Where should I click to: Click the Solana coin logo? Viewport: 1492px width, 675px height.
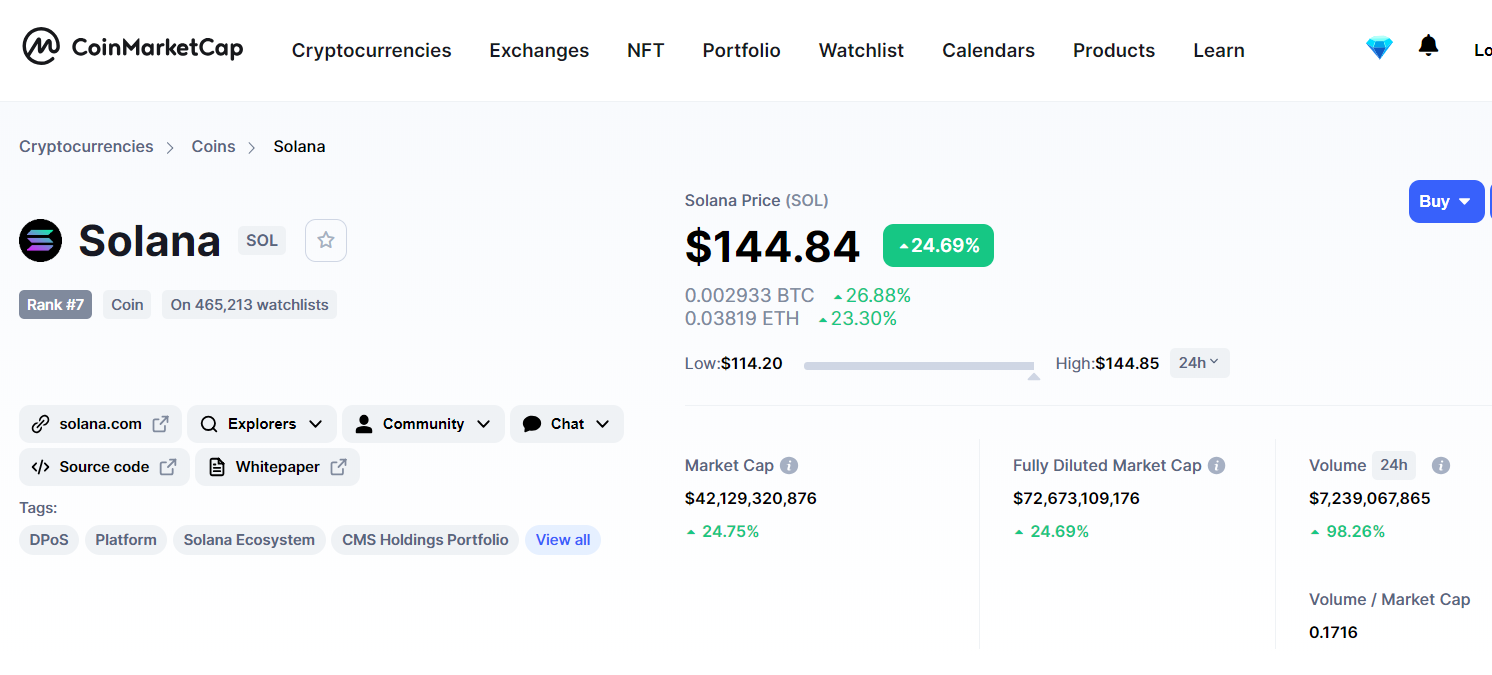[40, 241]
